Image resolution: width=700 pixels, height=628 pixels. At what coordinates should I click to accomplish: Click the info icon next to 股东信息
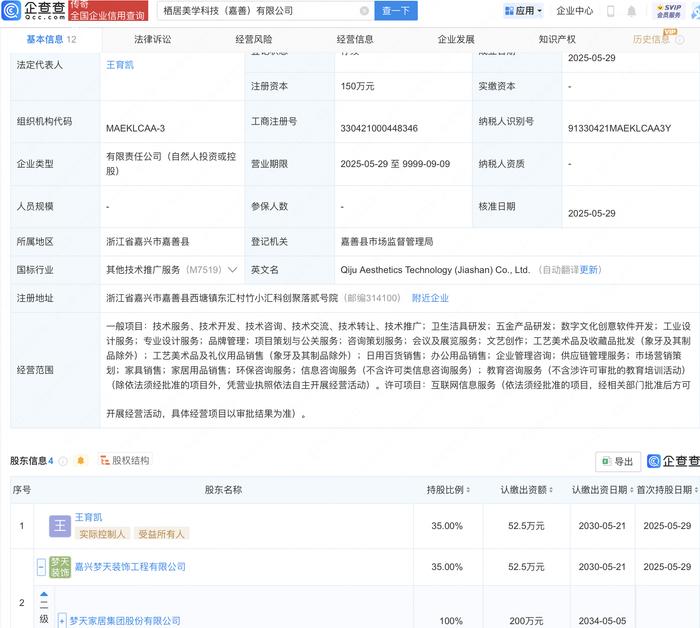pyautogui.click(x=63, y=461)
